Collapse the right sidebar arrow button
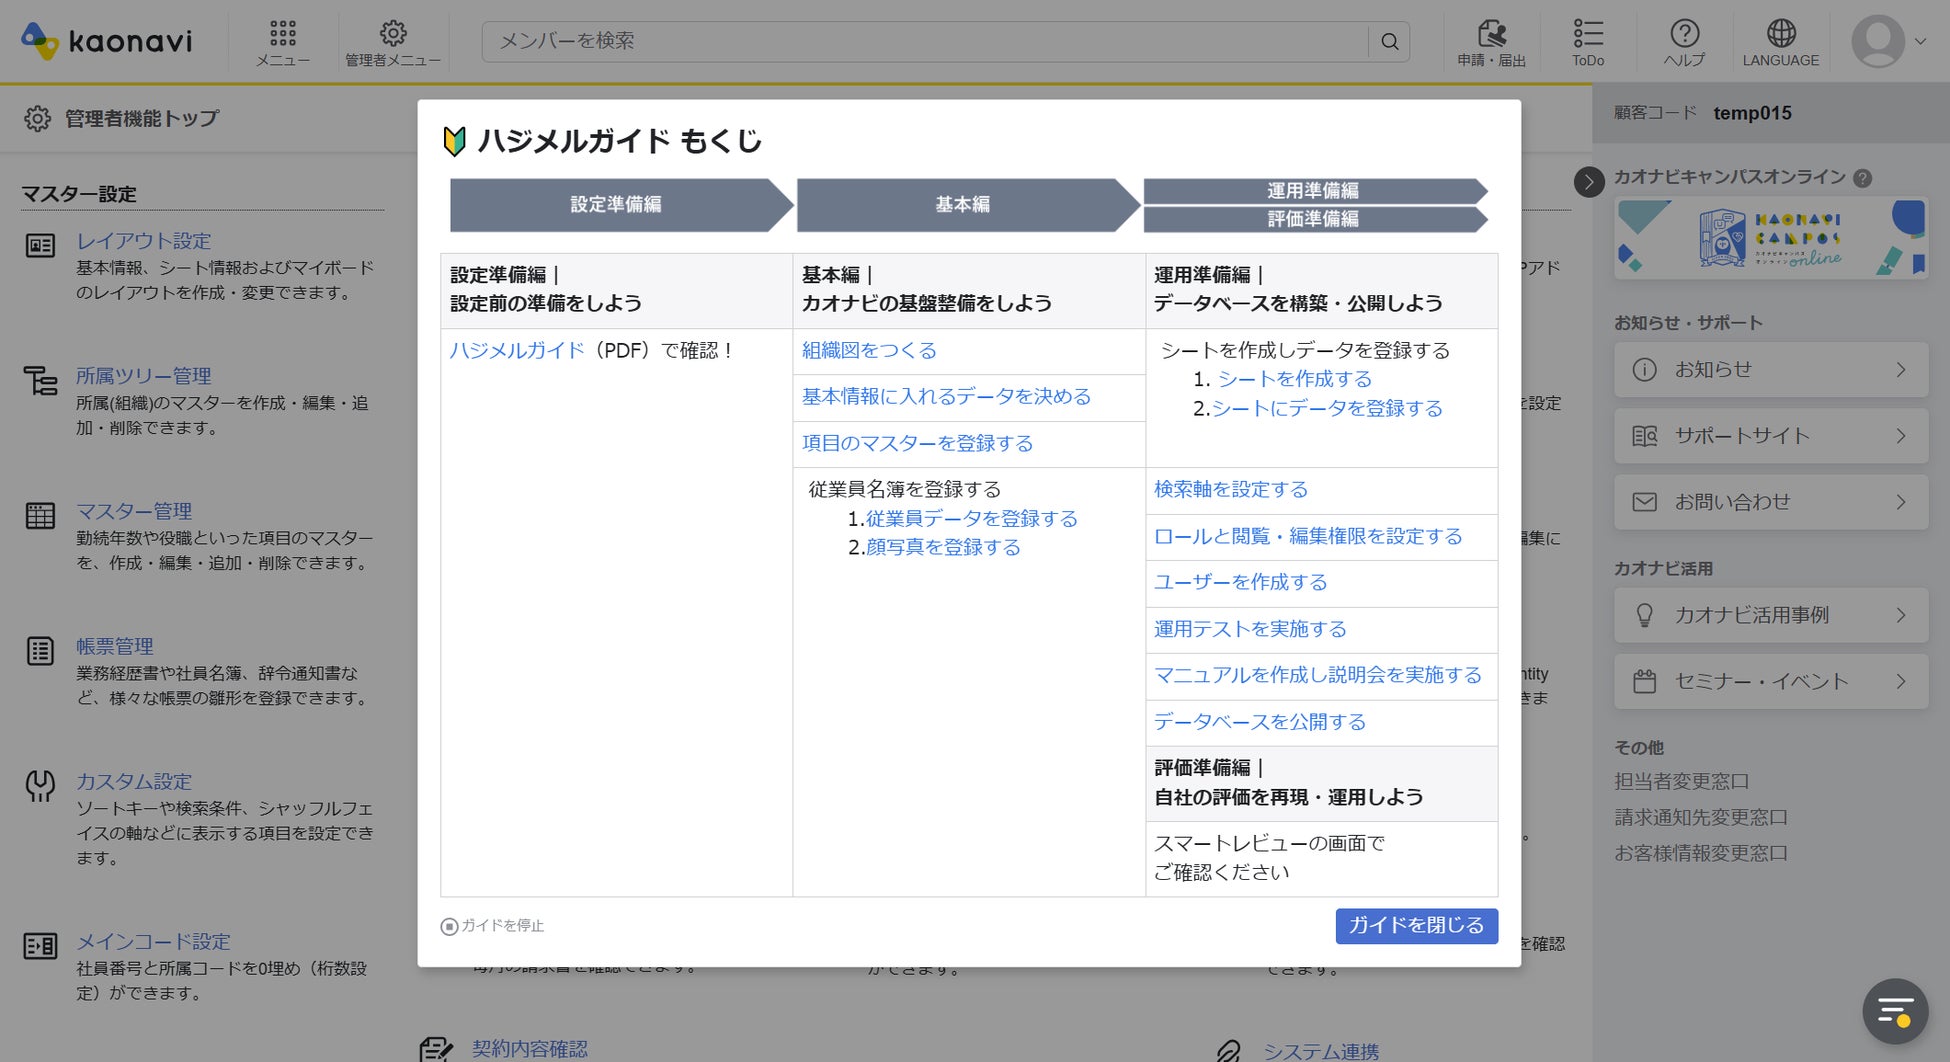Image resolution: width=1950 pixels, height=1062 pixels. point(1589,181)
